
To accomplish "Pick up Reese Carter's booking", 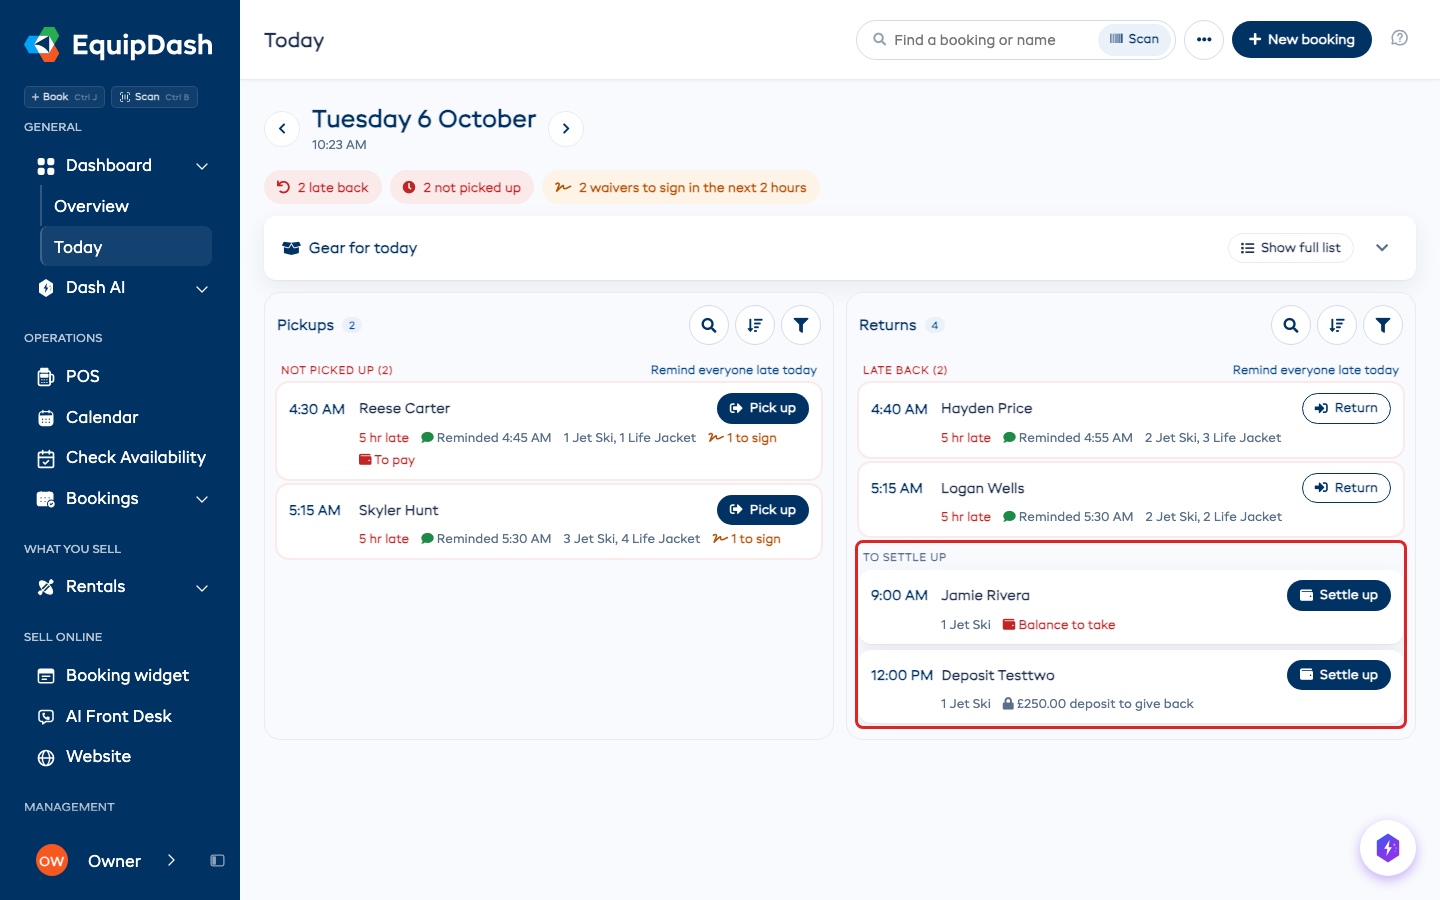I will click(763, 408).
